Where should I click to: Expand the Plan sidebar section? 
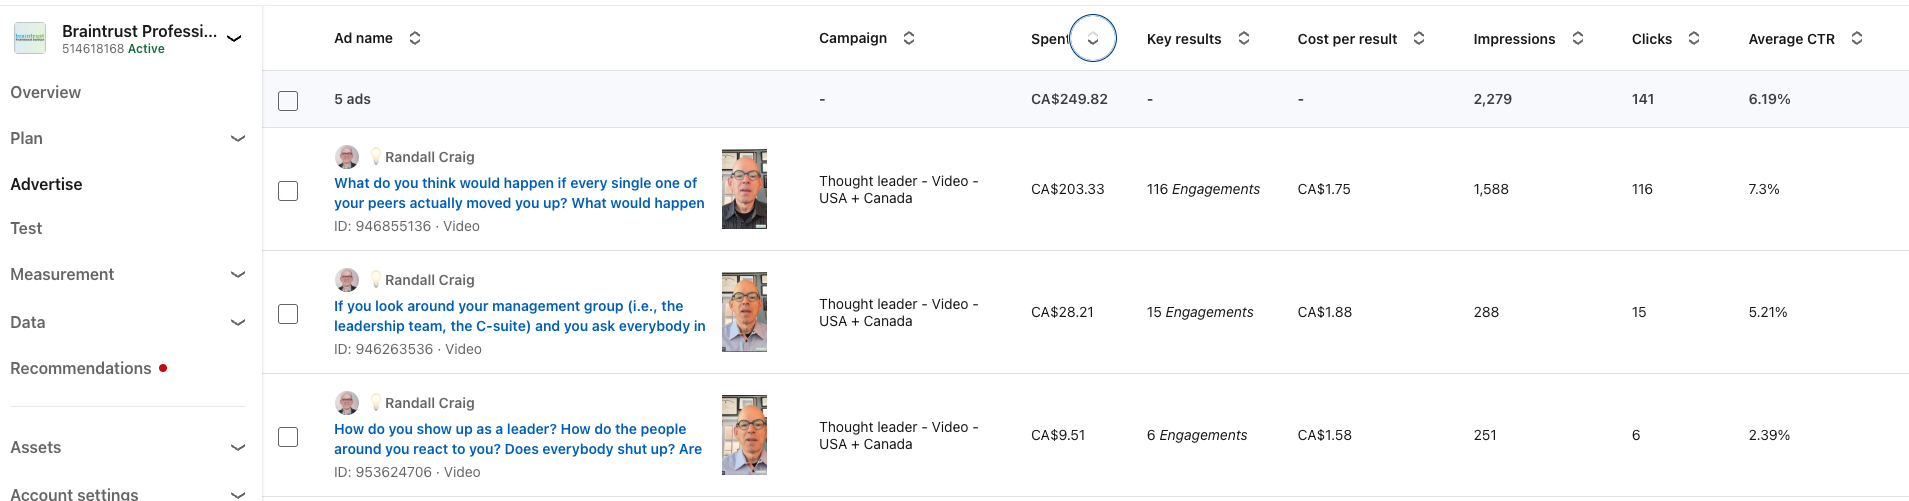coord(238,138)
